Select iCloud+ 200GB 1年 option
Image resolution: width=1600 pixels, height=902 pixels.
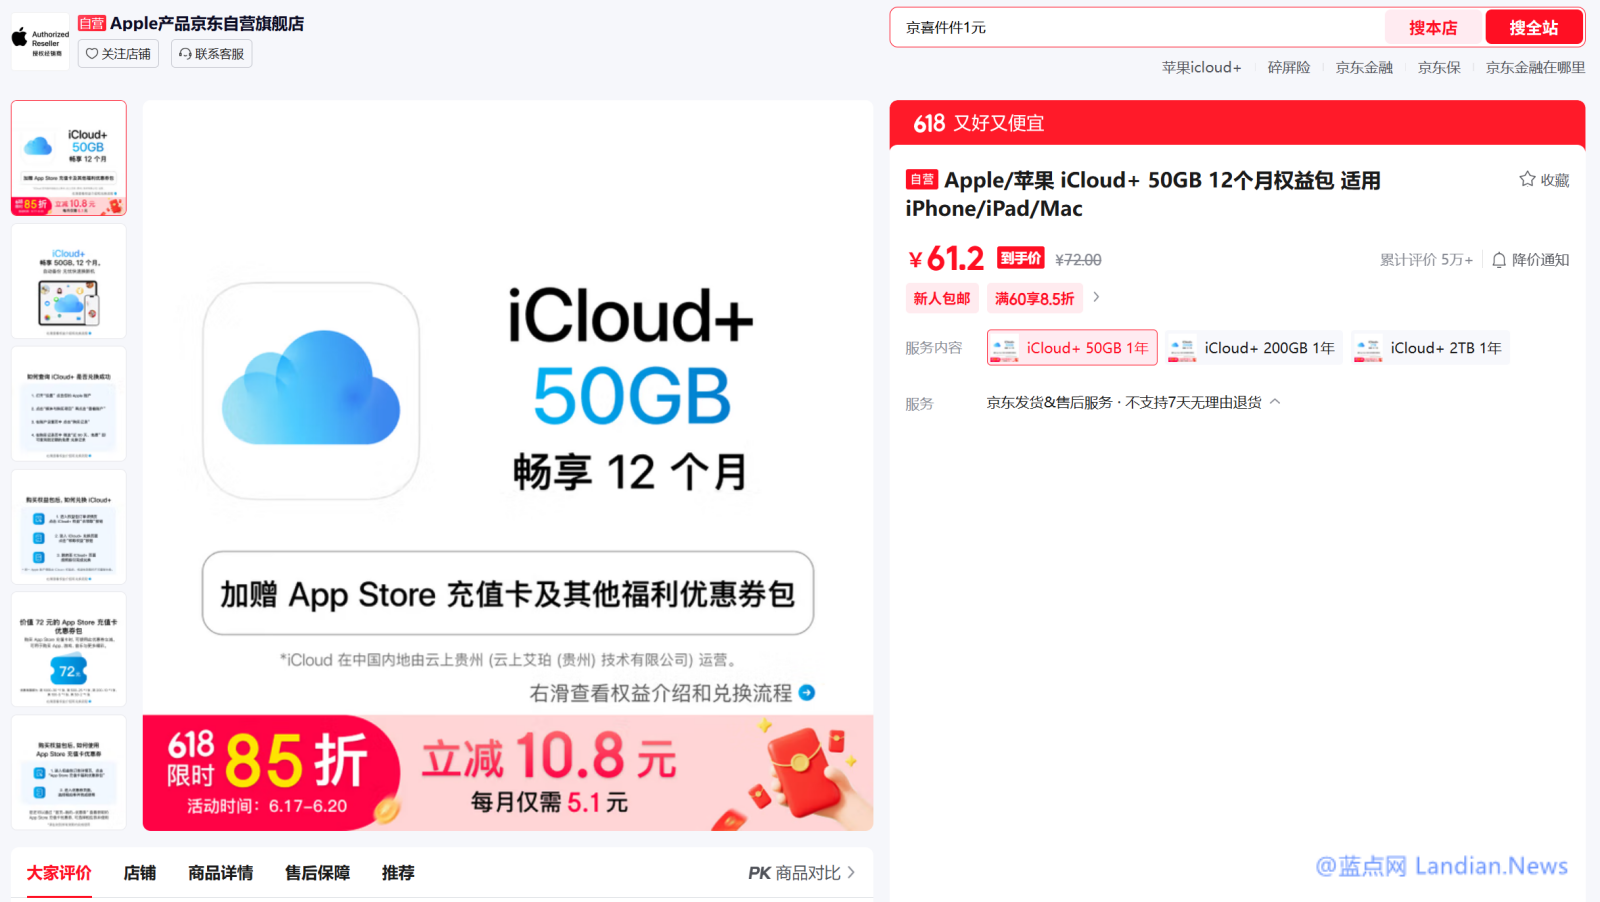[1254, 348]
